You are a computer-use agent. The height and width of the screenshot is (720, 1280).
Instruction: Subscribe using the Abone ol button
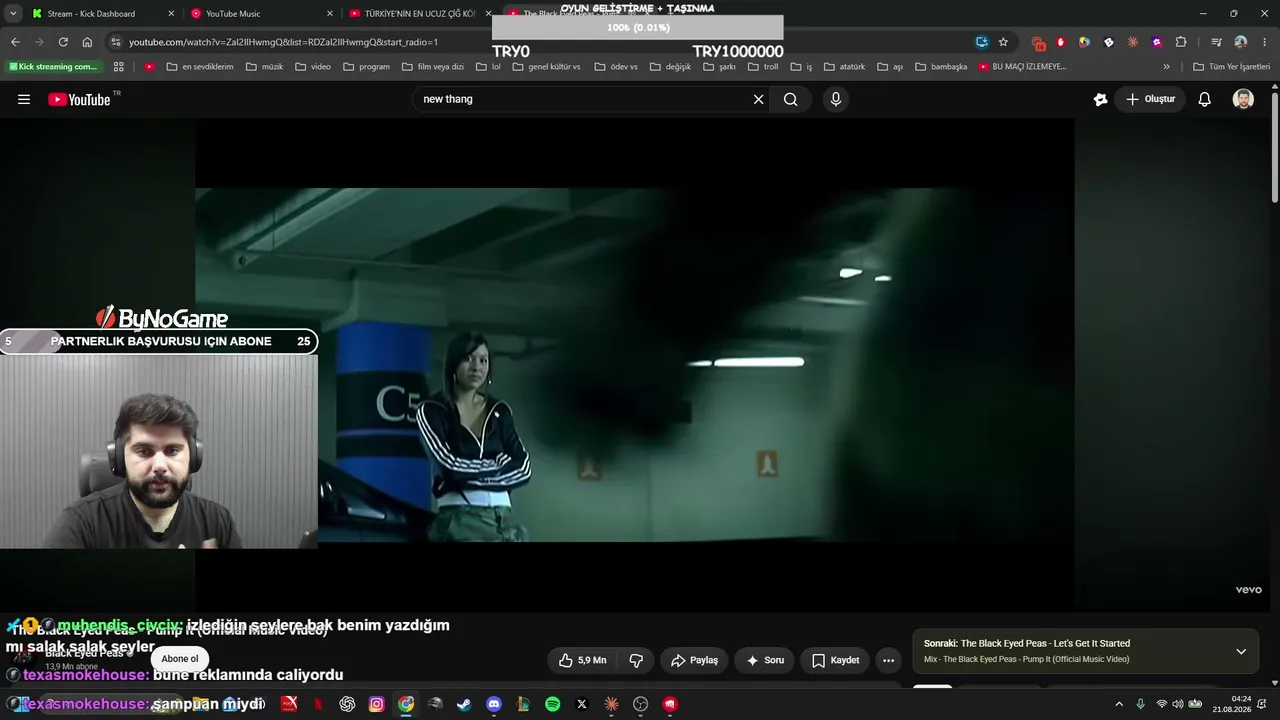click(180, 658)
